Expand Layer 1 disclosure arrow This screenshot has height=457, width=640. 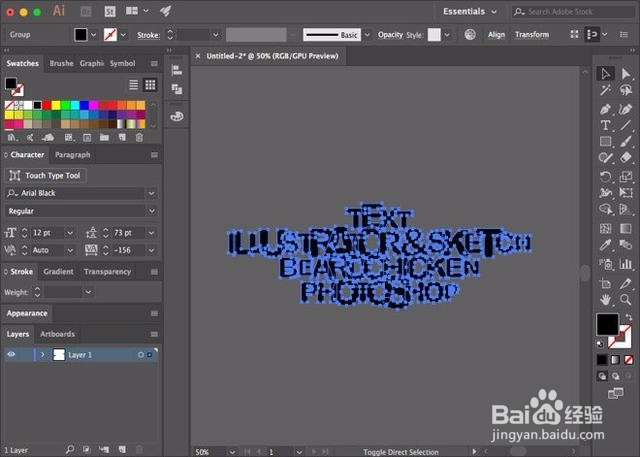click(x=42, y=355)
